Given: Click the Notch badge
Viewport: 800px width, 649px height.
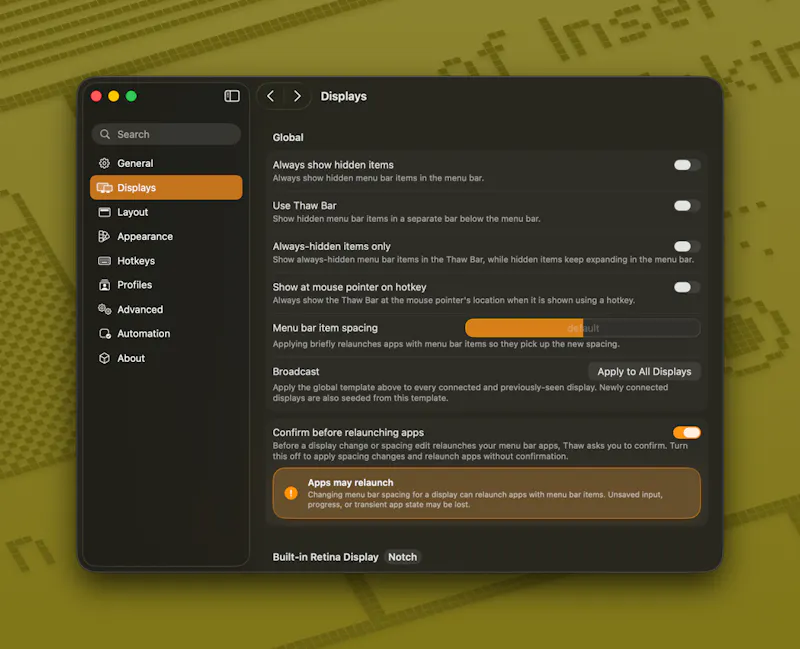Looking at the screenshot, I should coord(403,557).
